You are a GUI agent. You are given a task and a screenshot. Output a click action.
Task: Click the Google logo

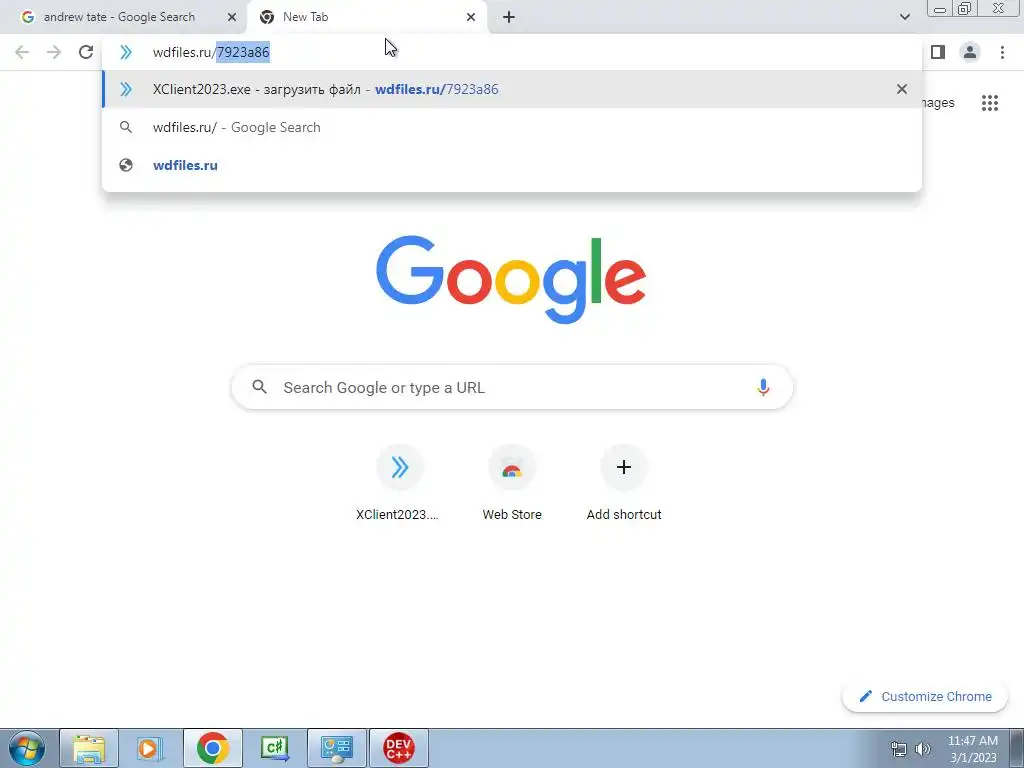tap(511, 280)
